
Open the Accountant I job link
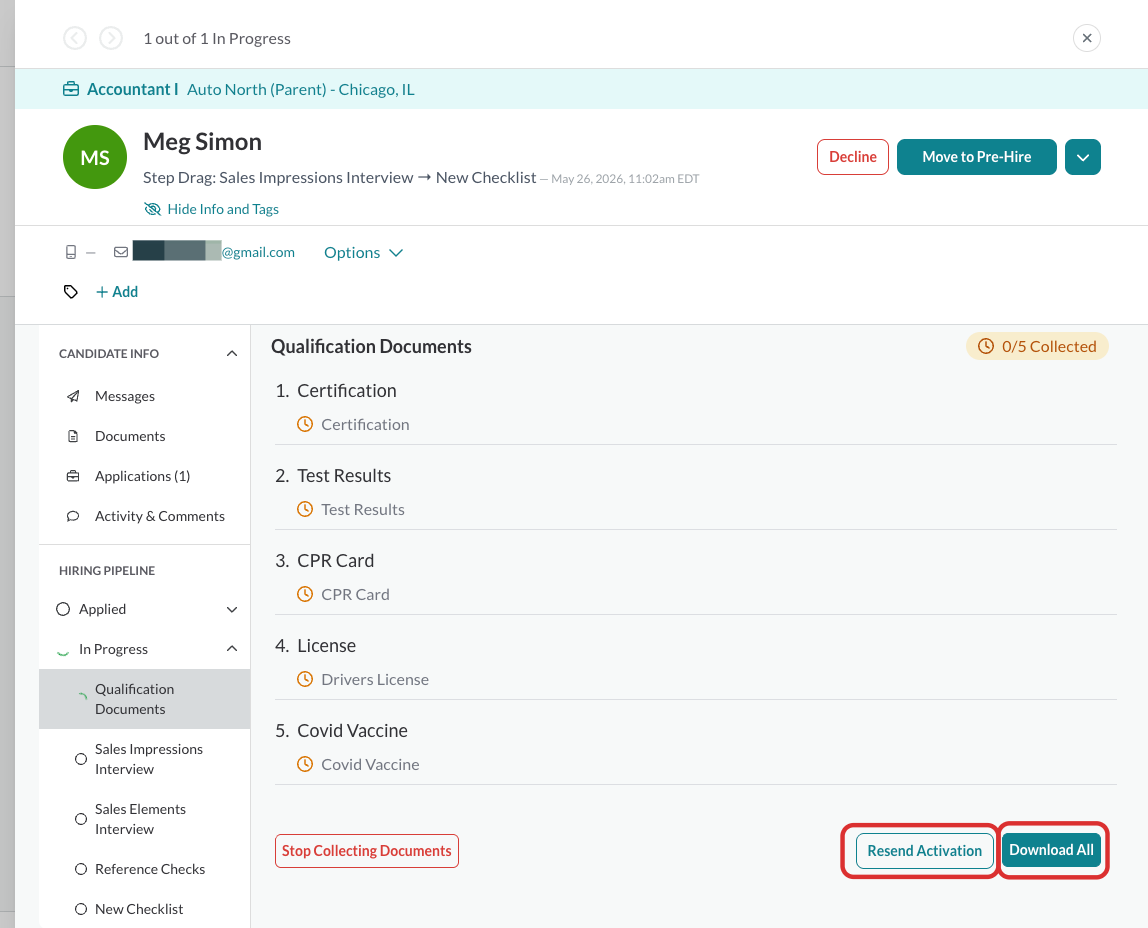click(133, 89)
